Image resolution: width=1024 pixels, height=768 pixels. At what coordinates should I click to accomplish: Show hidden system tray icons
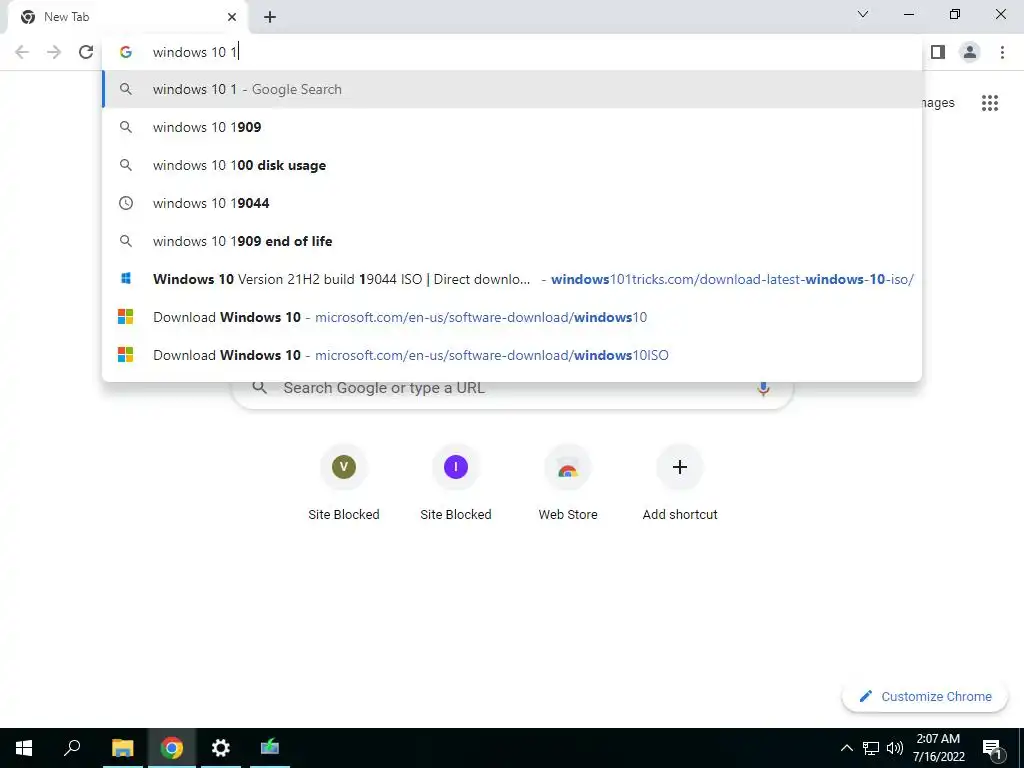[x=846, y=748]
